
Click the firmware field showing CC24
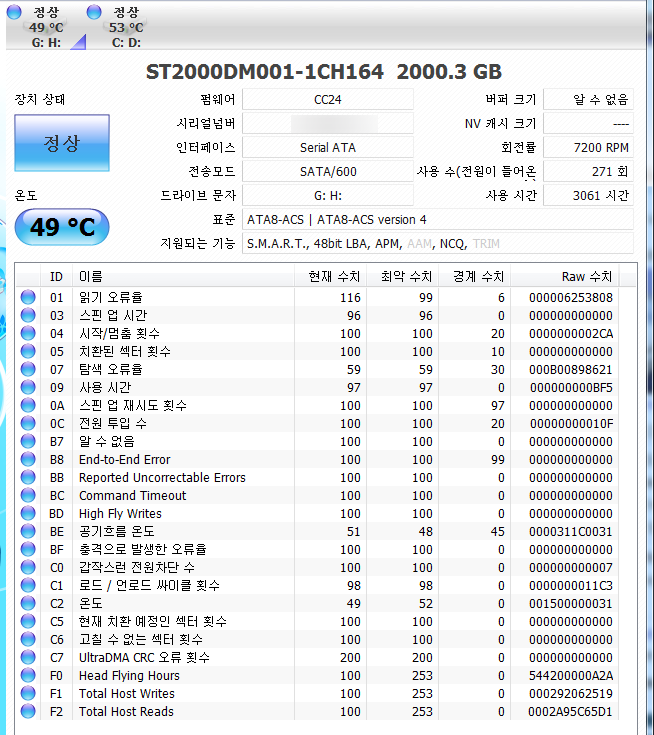[328, 99]
